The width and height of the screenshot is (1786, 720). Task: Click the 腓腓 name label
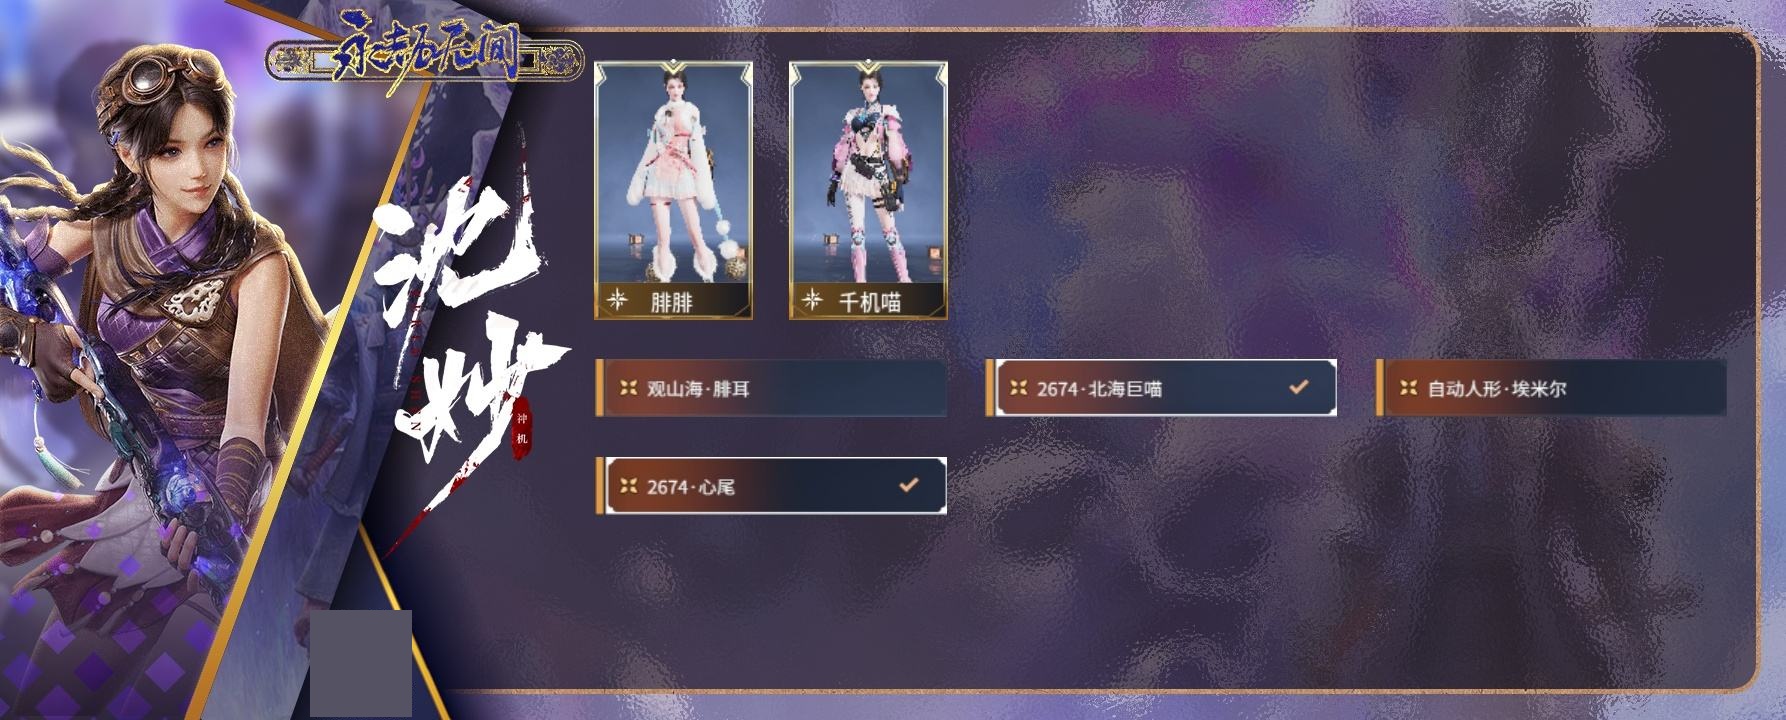[x=671, y=301]
